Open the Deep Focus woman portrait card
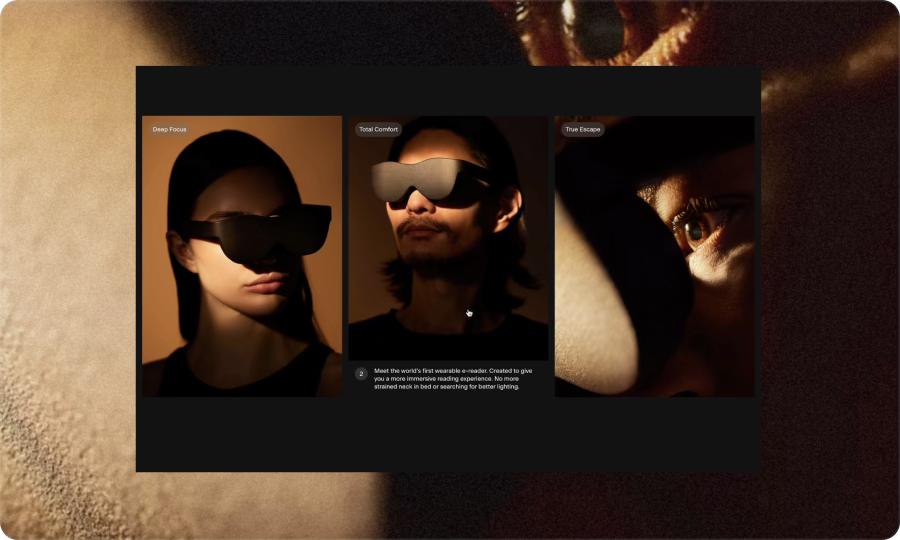 [242, 257]
